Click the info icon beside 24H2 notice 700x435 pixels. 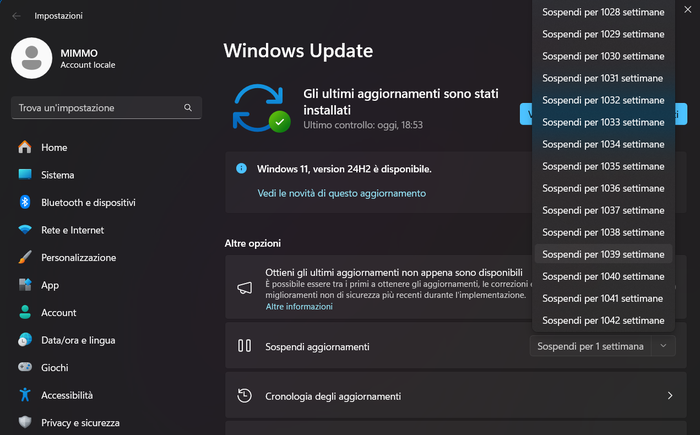tap(242, 168)
